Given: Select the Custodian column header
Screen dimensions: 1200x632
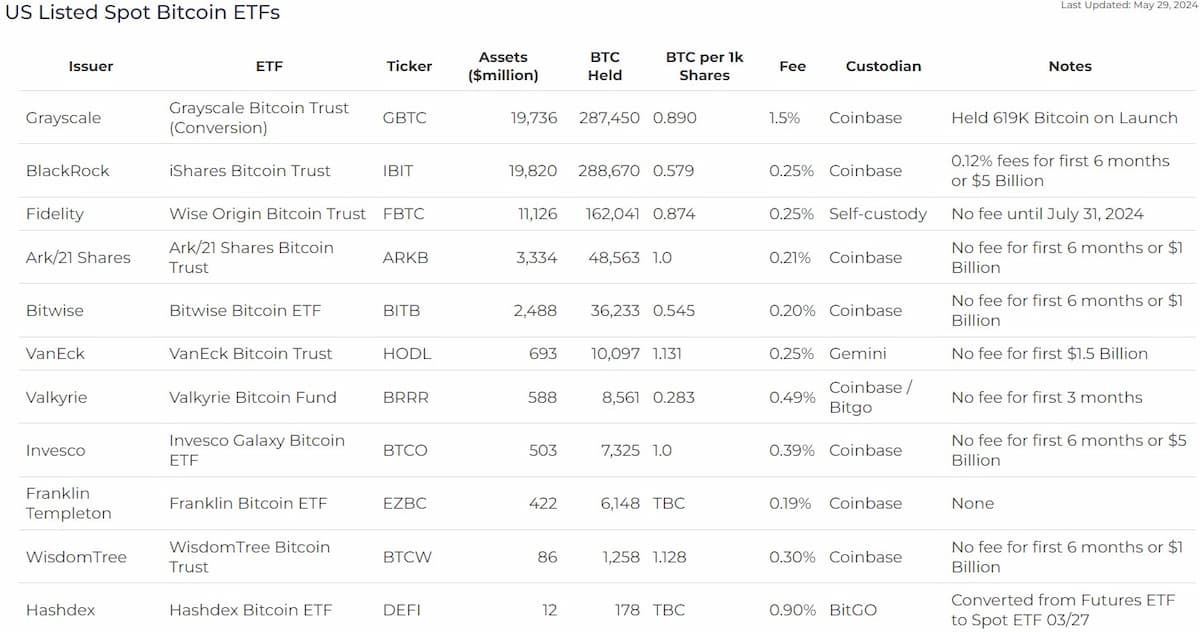Looking at the screenshot, I should click(883, 66).
